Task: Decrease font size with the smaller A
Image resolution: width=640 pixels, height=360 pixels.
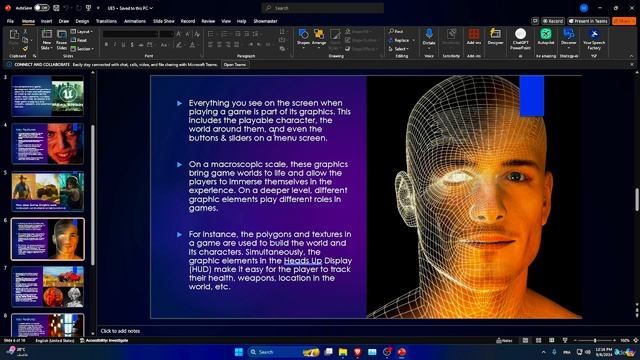Action: click(x=187, y=34)
